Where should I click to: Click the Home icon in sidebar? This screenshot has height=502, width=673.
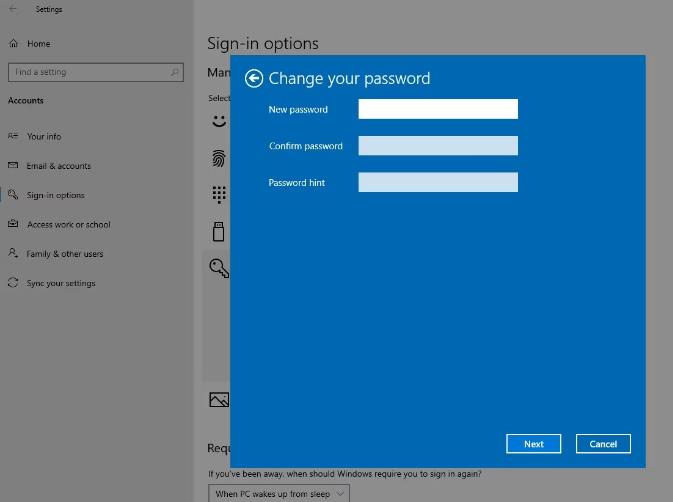(14, 43)
